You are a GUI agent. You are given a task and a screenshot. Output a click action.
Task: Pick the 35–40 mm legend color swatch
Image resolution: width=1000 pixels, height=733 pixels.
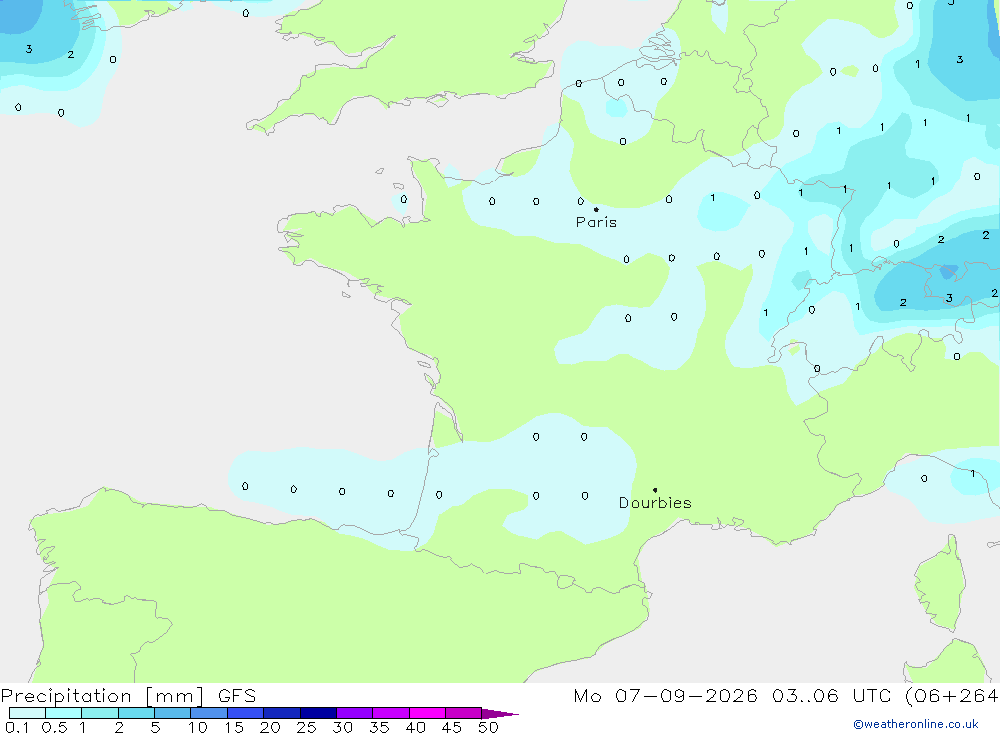coord(391,713)
